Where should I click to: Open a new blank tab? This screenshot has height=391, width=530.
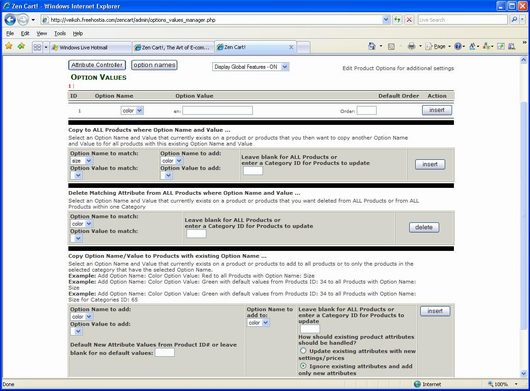[303, 47]
